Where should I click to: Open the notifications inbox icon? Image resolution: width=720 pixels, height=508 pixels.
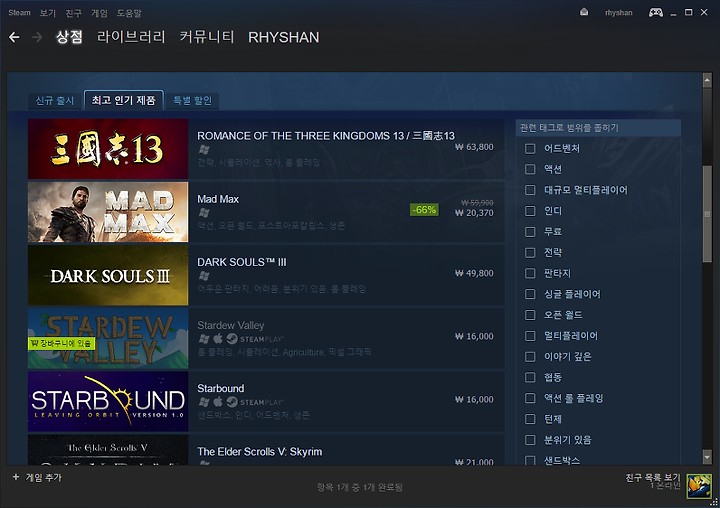click(x=584, y=12)
